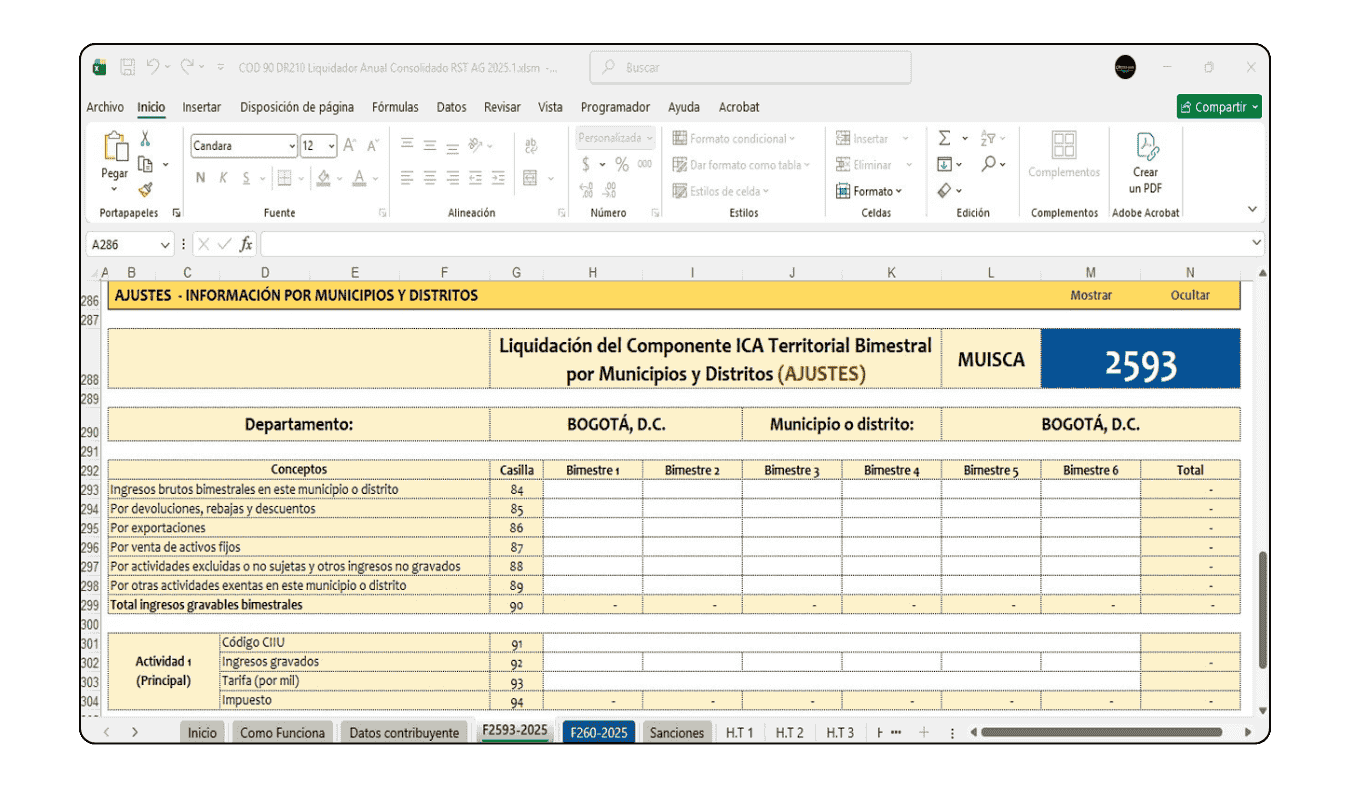Open the Candara font name dropdown

pyautogui.click(x=293, y=144)
